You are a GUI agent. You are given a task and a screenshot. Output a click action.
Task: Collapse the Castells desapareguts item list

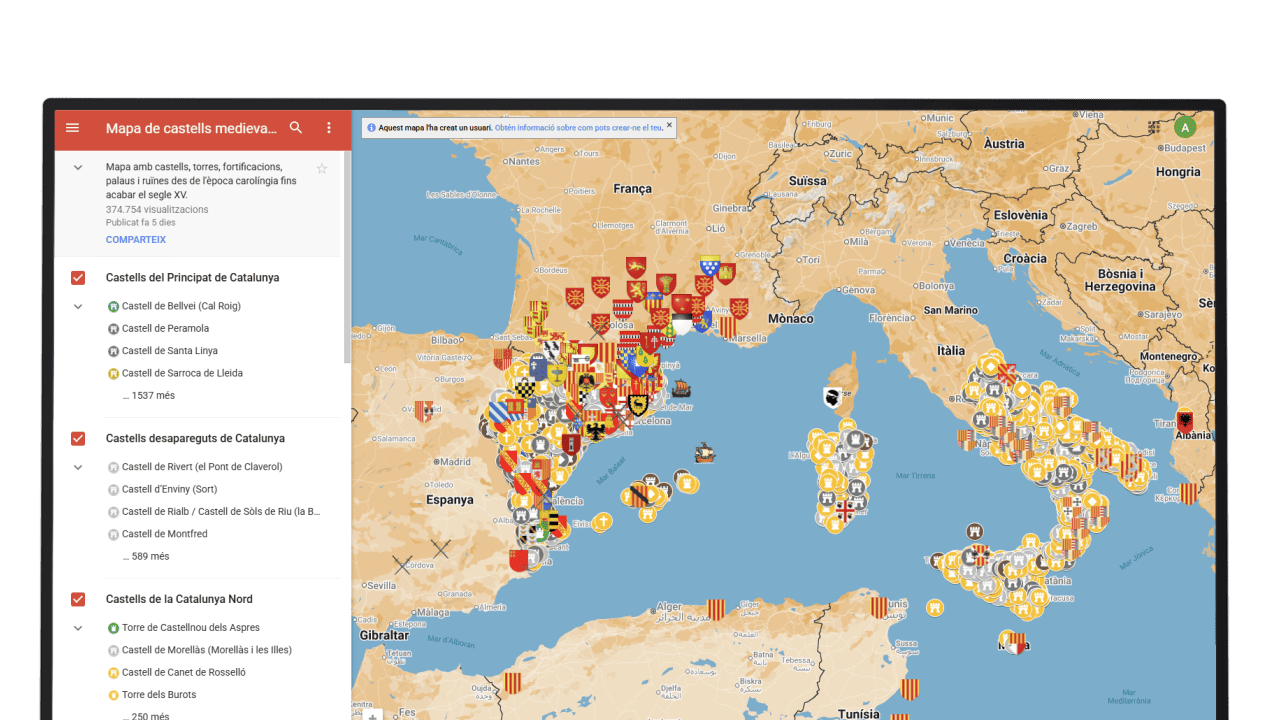point(78,466)
